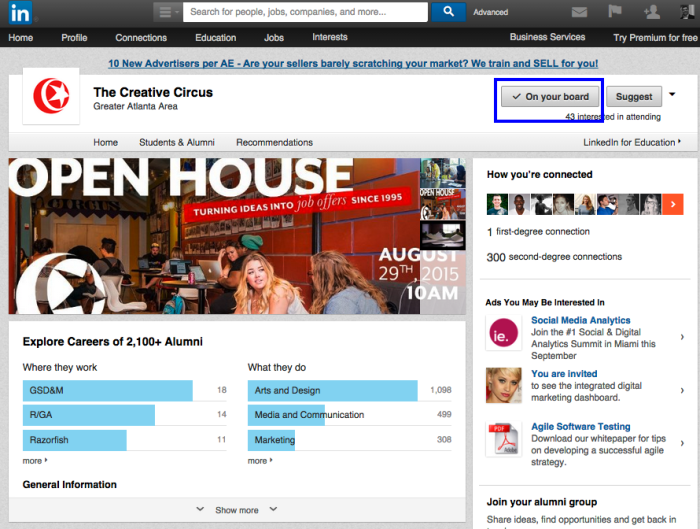This screenshot has height=529, width=700.
Task: Click the Suggest button
Action: click(634, 96)
